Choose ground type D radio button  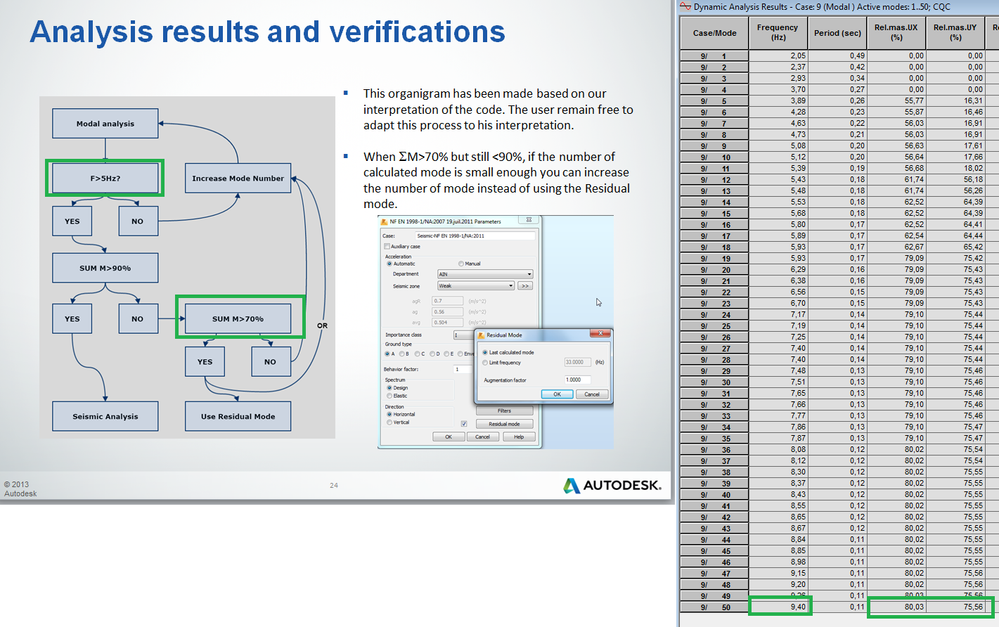(x=432, y=354)
